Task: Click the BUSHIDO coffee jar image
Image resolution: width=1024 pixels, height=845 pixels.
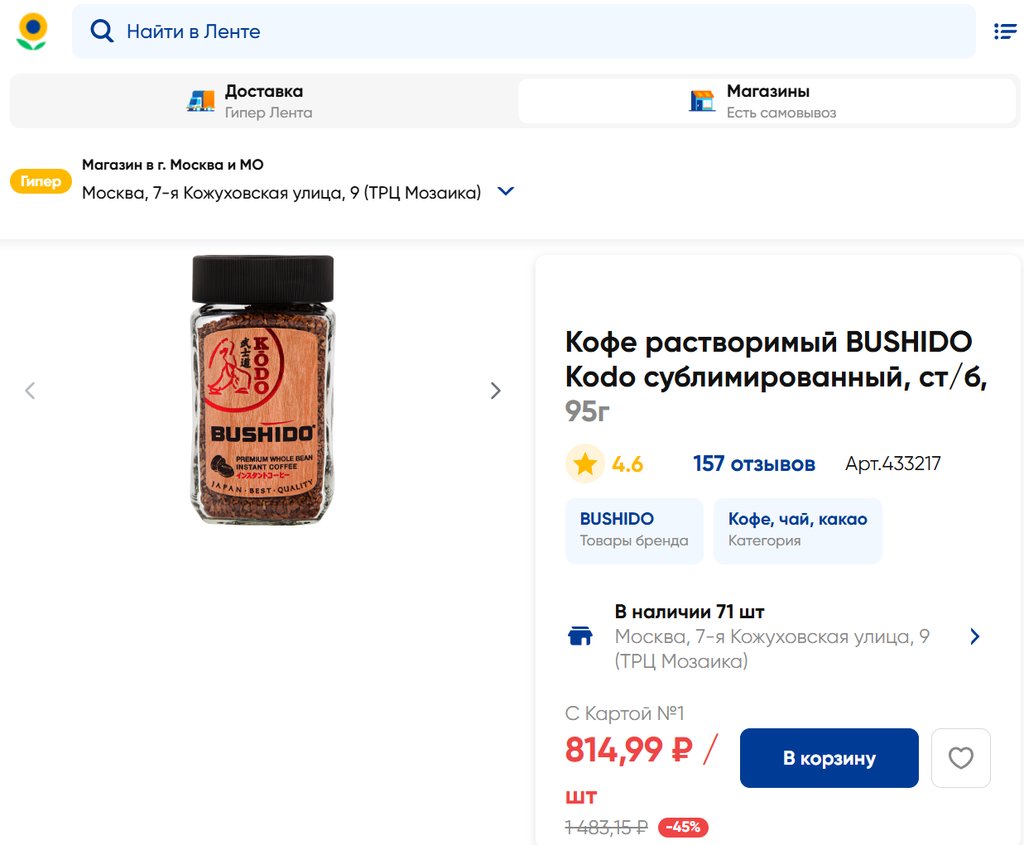Action: (263, 390)
